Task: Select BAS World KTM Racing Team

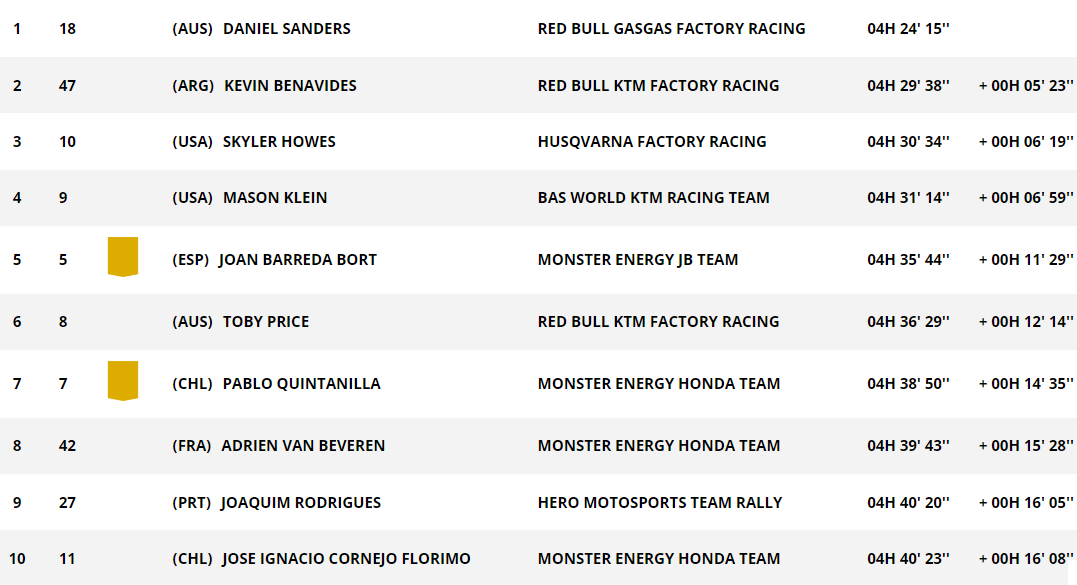Action: [x=653, y=198]
